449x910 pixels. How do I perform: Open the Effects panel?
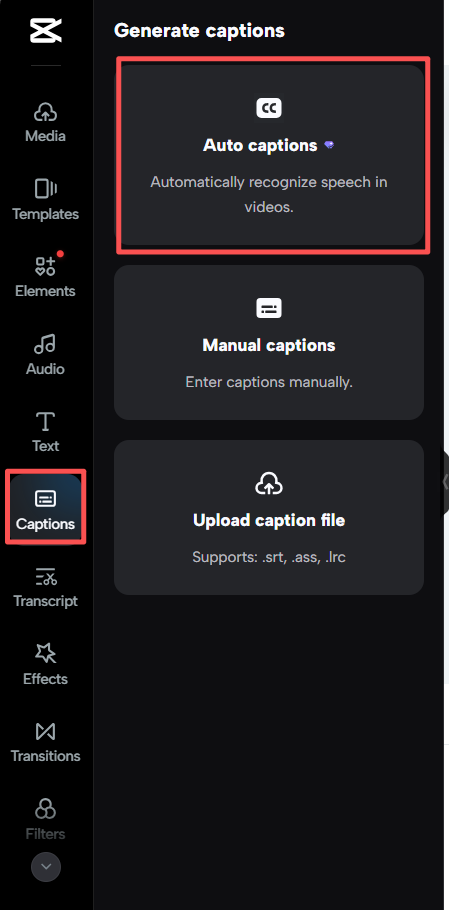pos(45,664)
